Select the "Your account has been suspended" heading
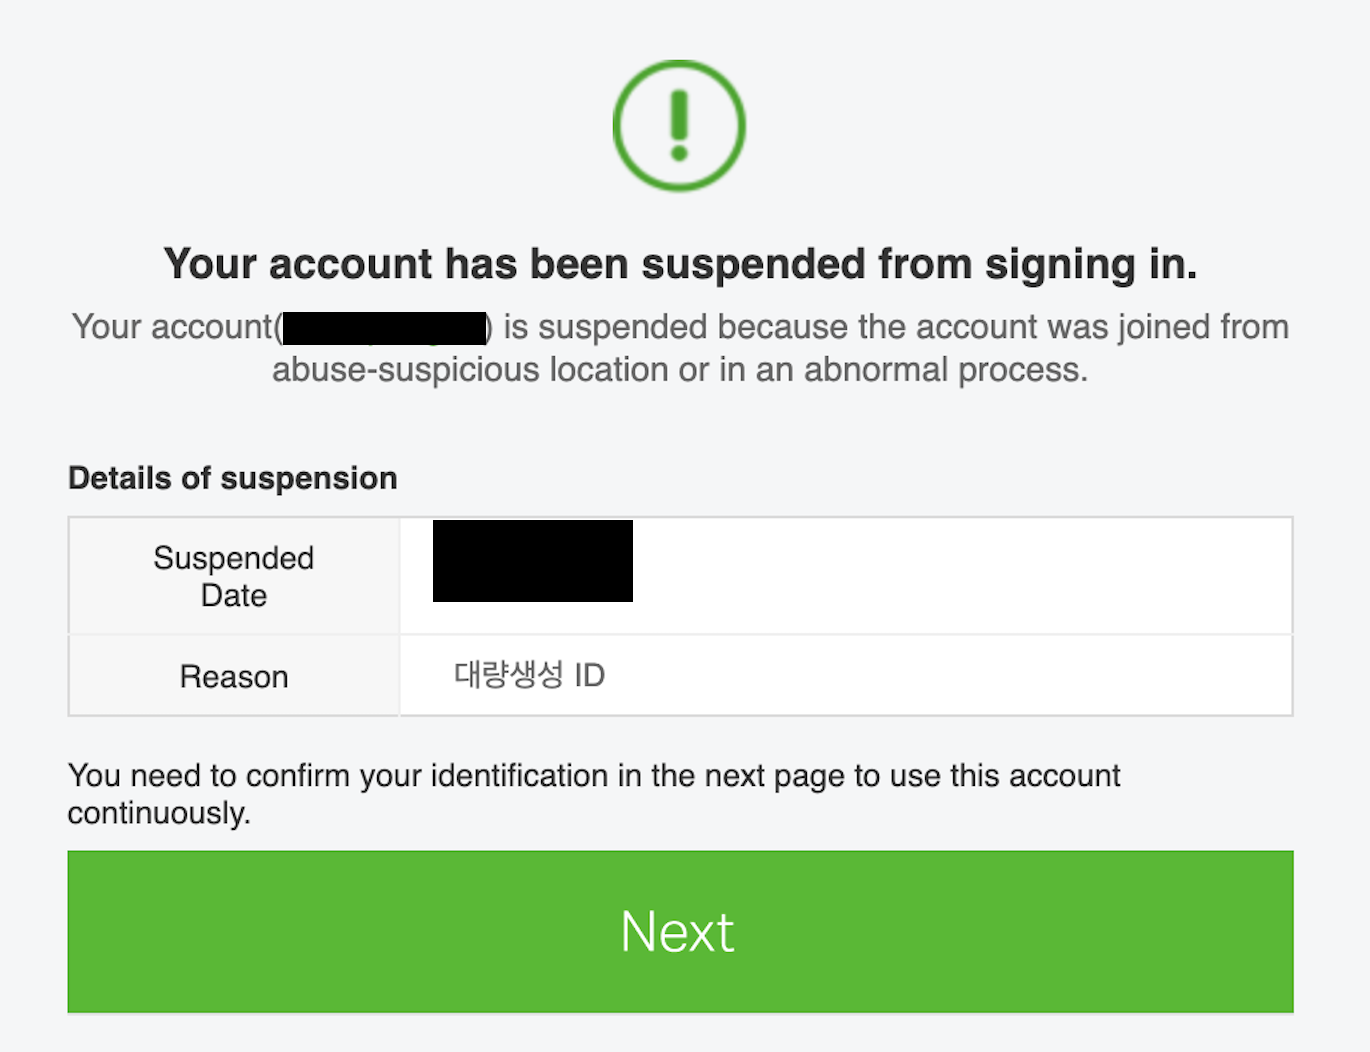1370x1052 pixels. (680, 265)
